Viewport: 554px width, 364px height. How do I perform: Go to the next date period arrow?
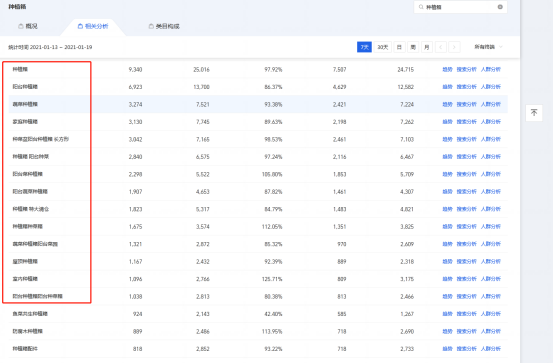click(454, 47)
